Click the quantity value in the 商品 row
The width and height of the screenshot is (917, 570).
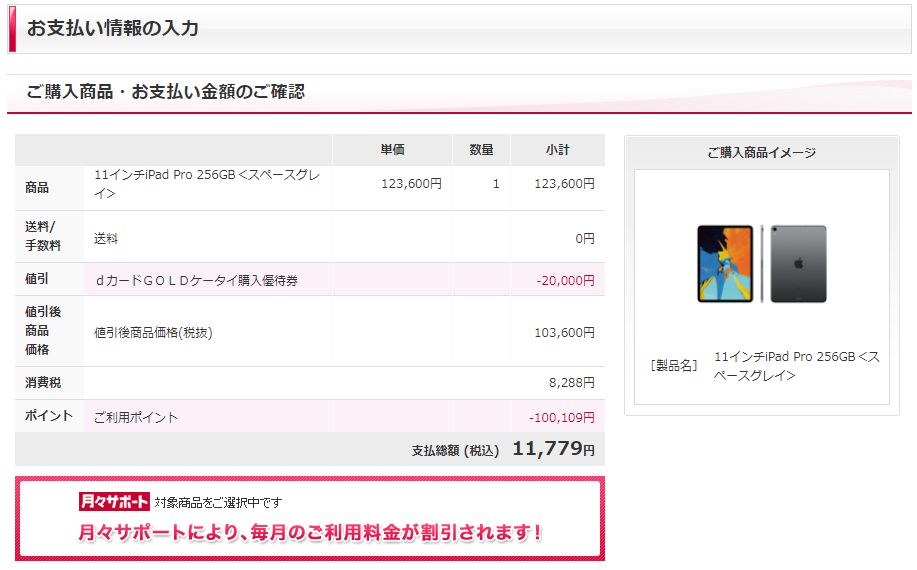point(495,184)
